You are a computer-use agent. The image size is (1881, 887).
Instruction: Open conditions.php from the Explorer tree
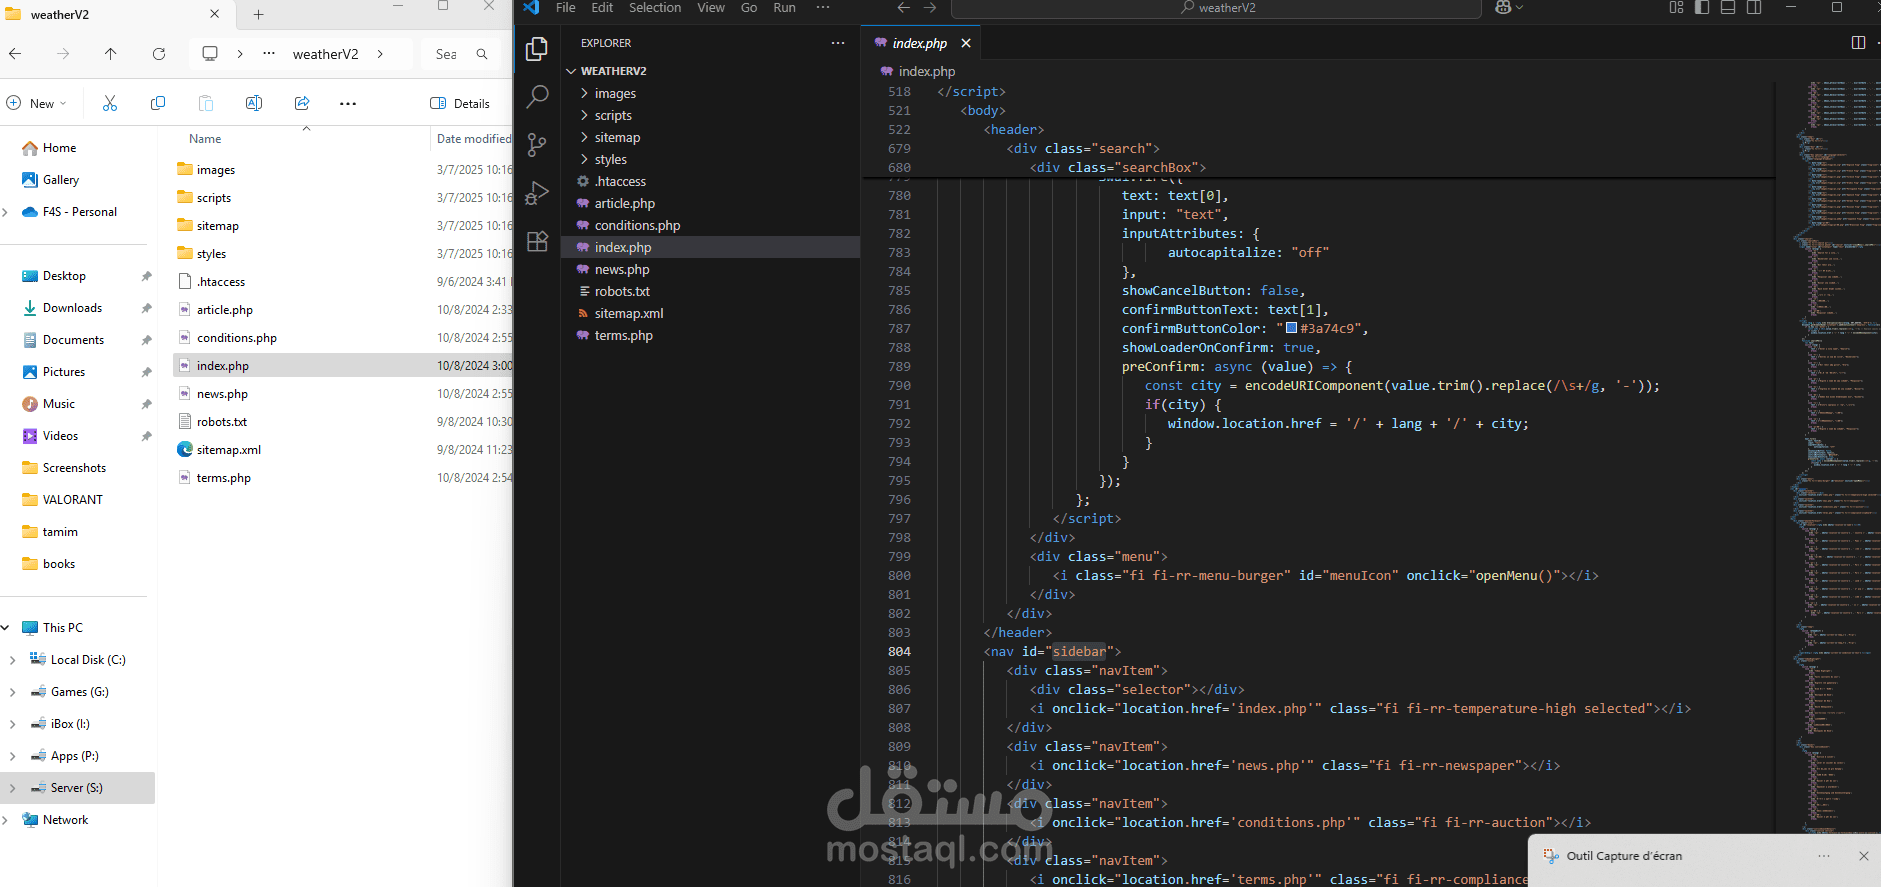pos(636,225)
